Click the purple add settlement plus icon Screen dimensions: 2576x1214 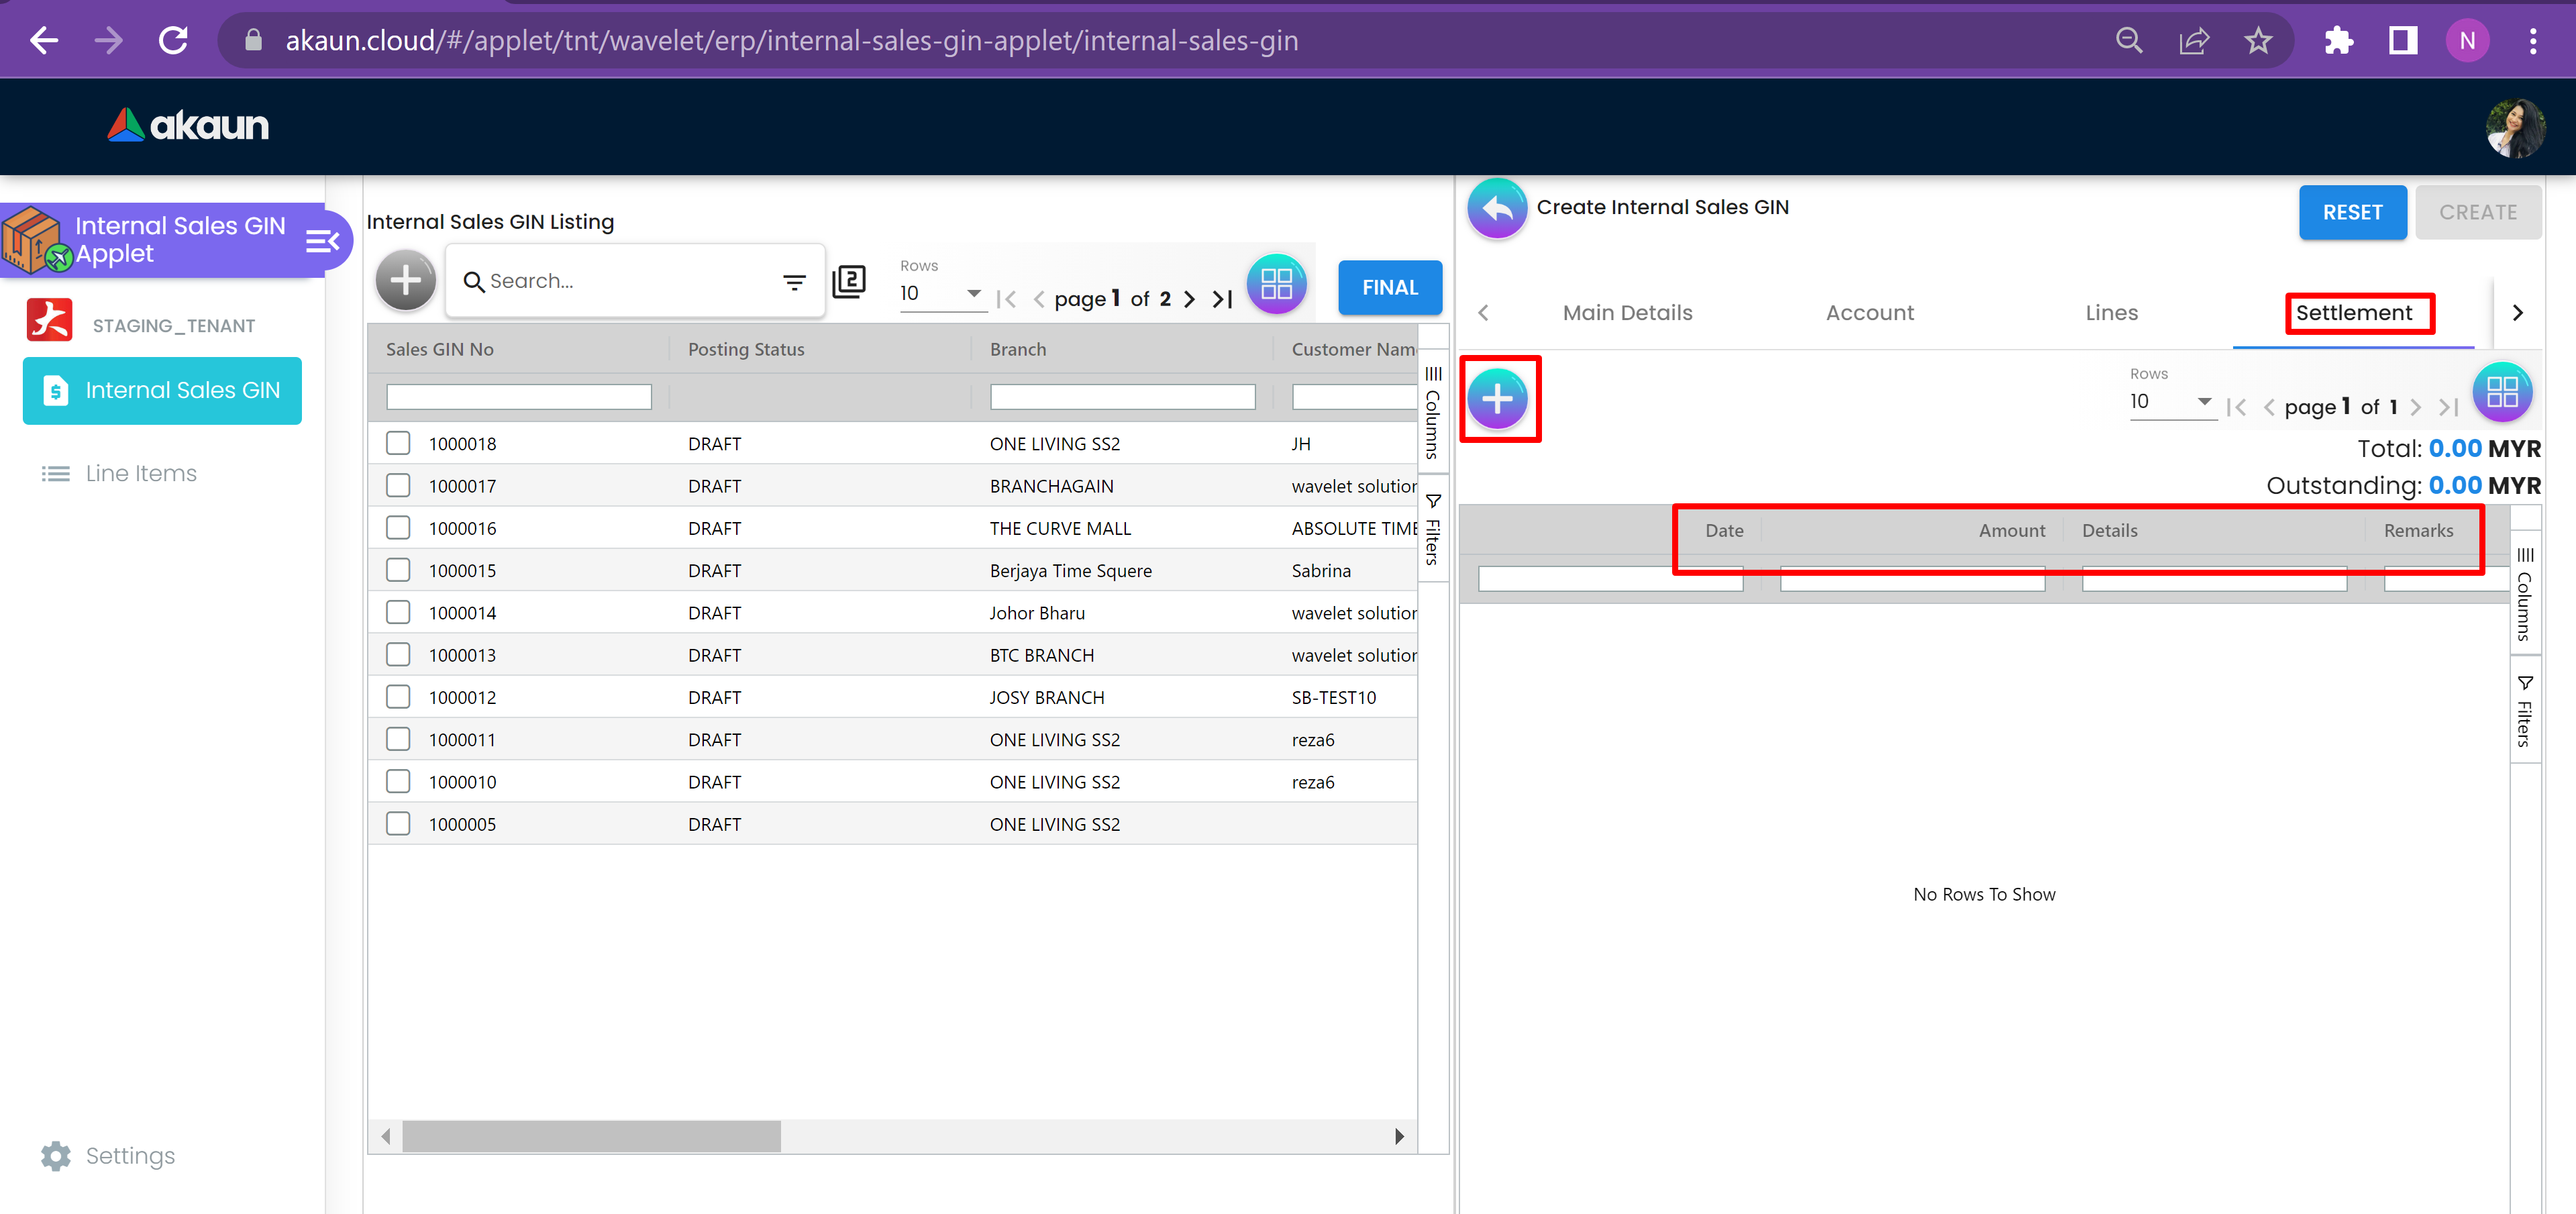point(1497,399)
